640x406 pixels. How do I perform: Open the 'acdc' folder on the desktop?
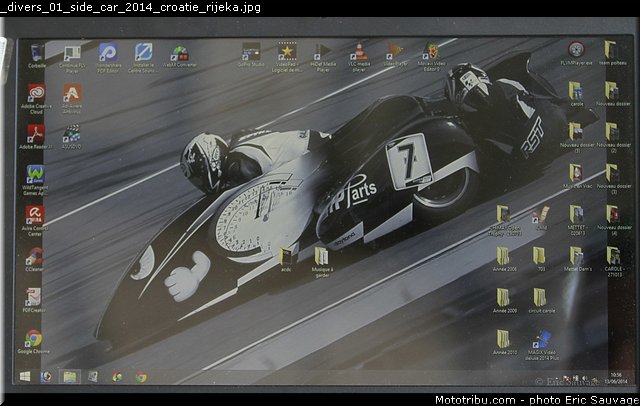pyautogui.click(x=286, y=260)
